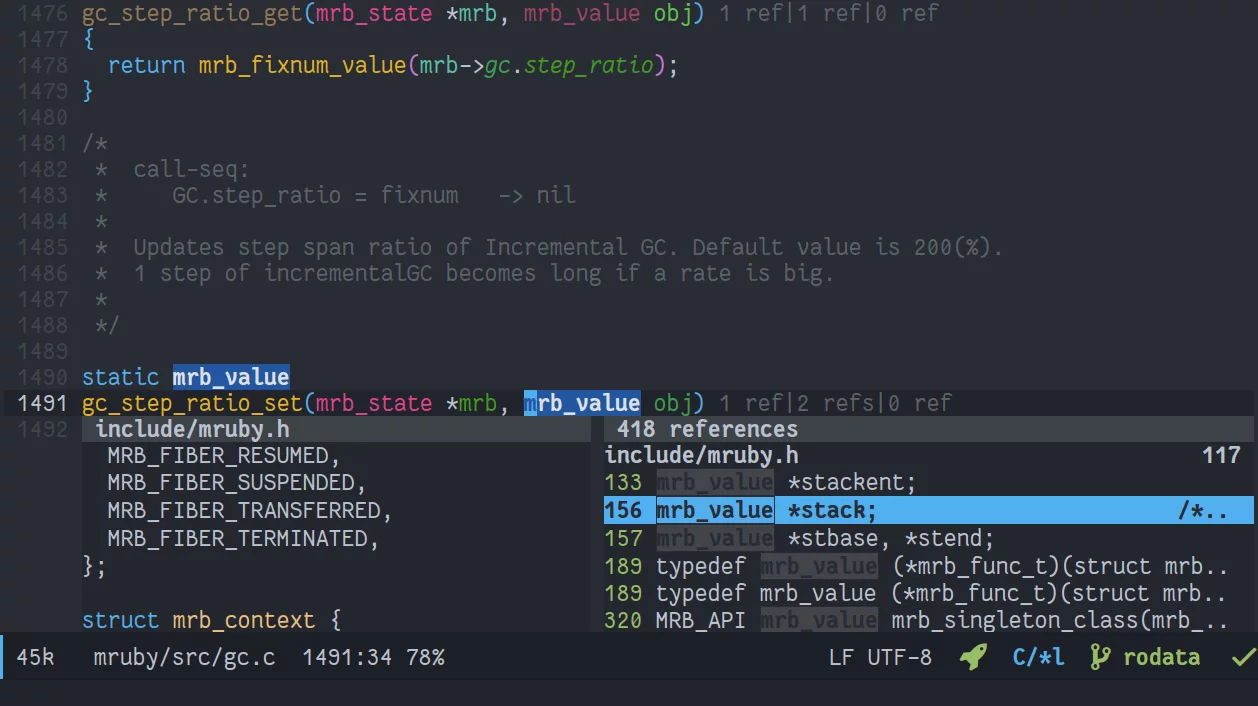Click '1 ref|2 refs|0 ref' lens on line 1491
Screen dimensions: 1258x706
(x=835, y=403)
